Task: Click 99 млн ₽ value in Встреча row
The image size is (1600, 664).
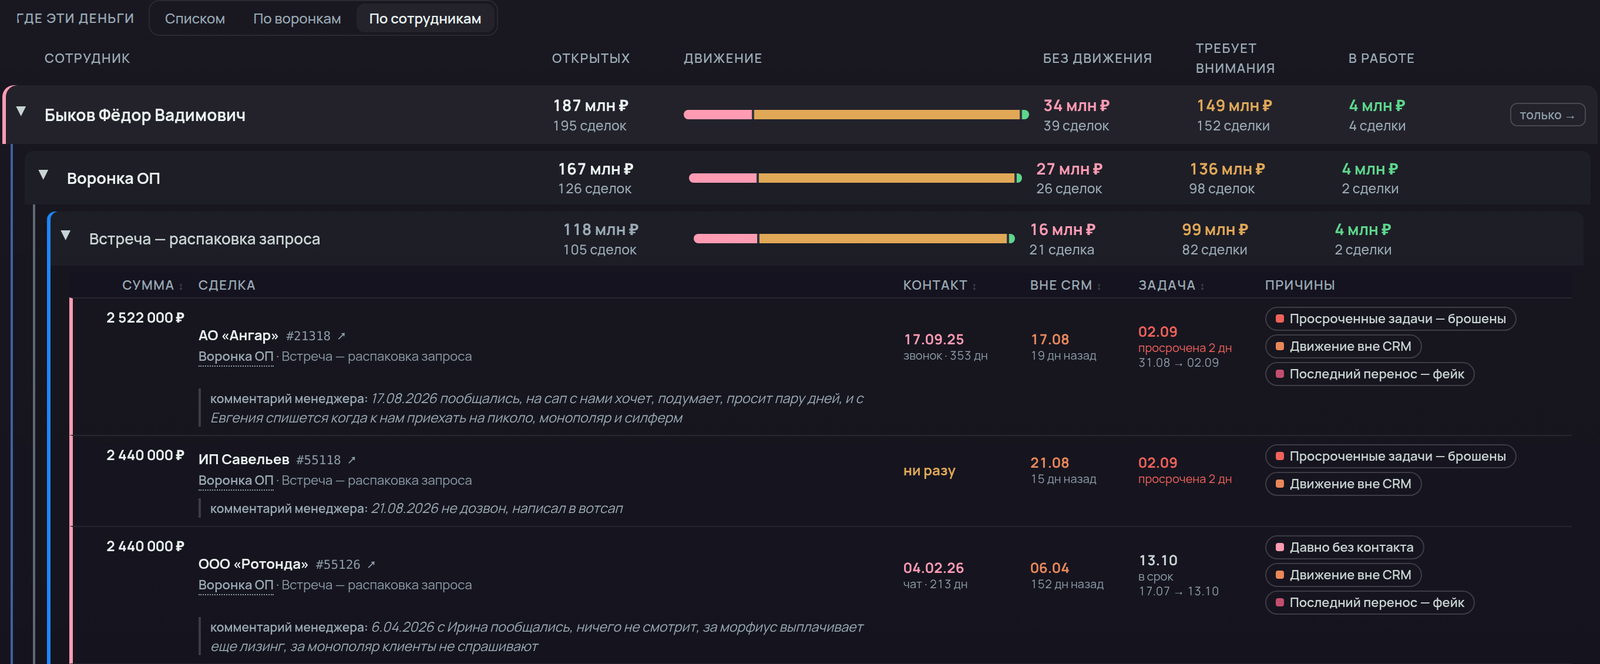Action: point(1215,230)
